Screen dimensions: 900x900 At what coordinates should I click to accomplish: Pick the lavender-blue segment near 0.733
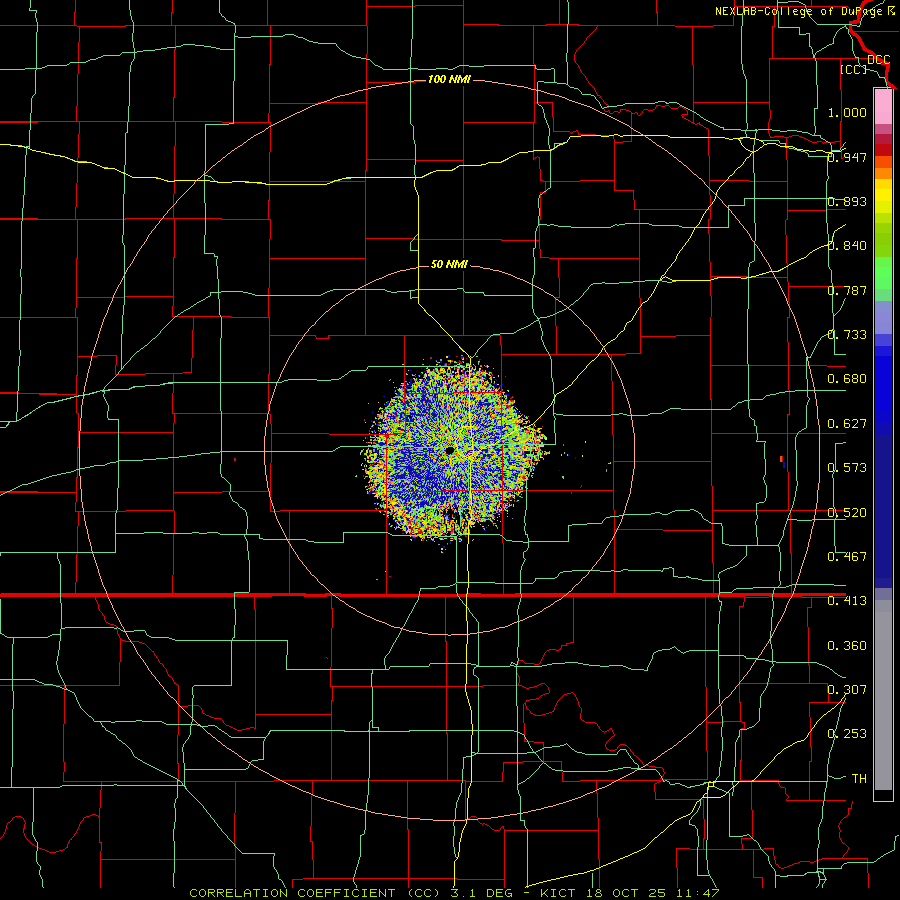(883, 318)
